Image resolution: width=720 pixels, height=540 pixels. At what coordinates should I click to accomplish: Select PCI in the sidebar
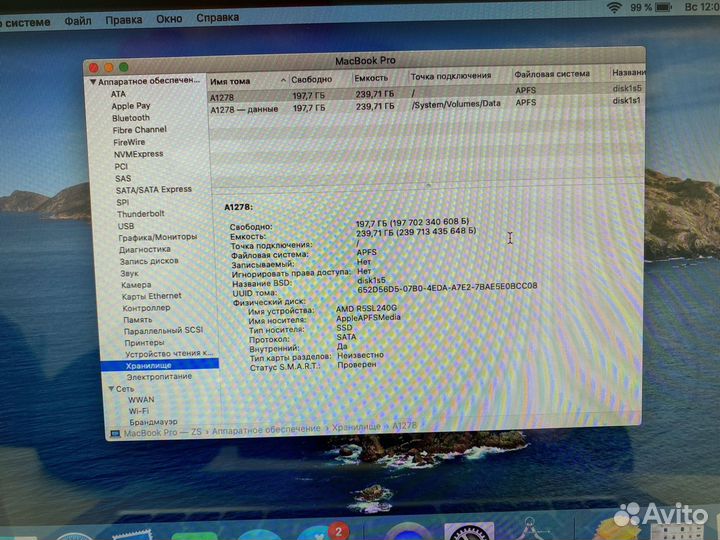121,167
